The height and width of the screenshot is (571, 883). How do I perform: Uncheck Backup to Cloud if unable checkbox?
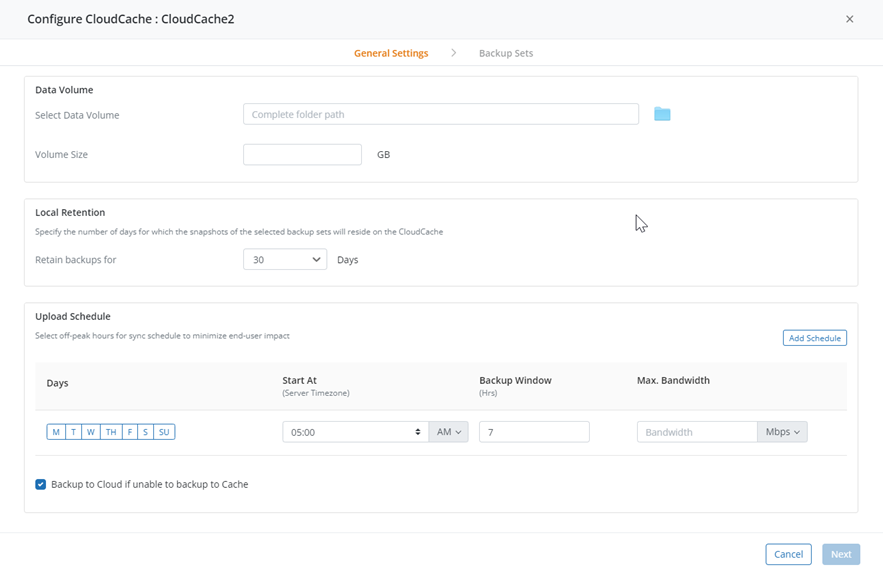click(x=41, y=484)
